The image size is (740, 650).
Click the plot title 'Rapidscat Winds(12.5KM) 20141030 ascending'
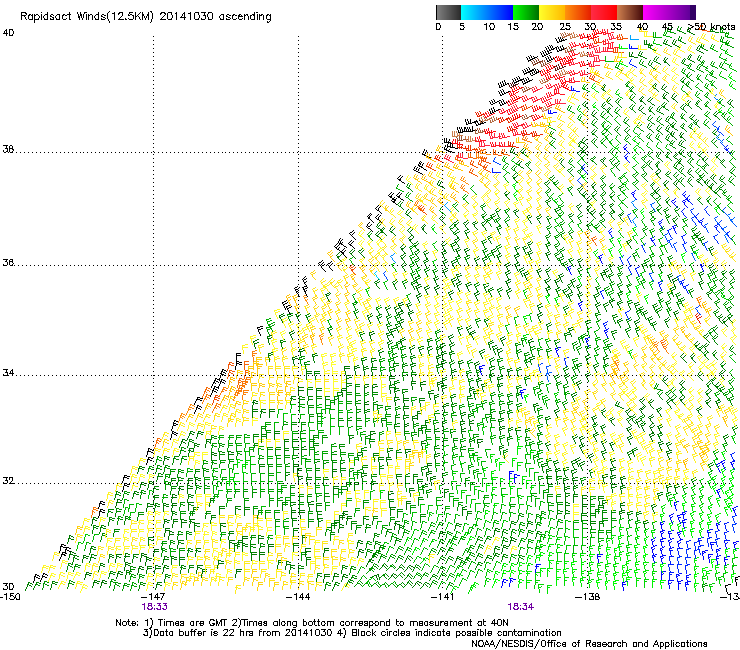pyautogui.click(x=146, y=17)
